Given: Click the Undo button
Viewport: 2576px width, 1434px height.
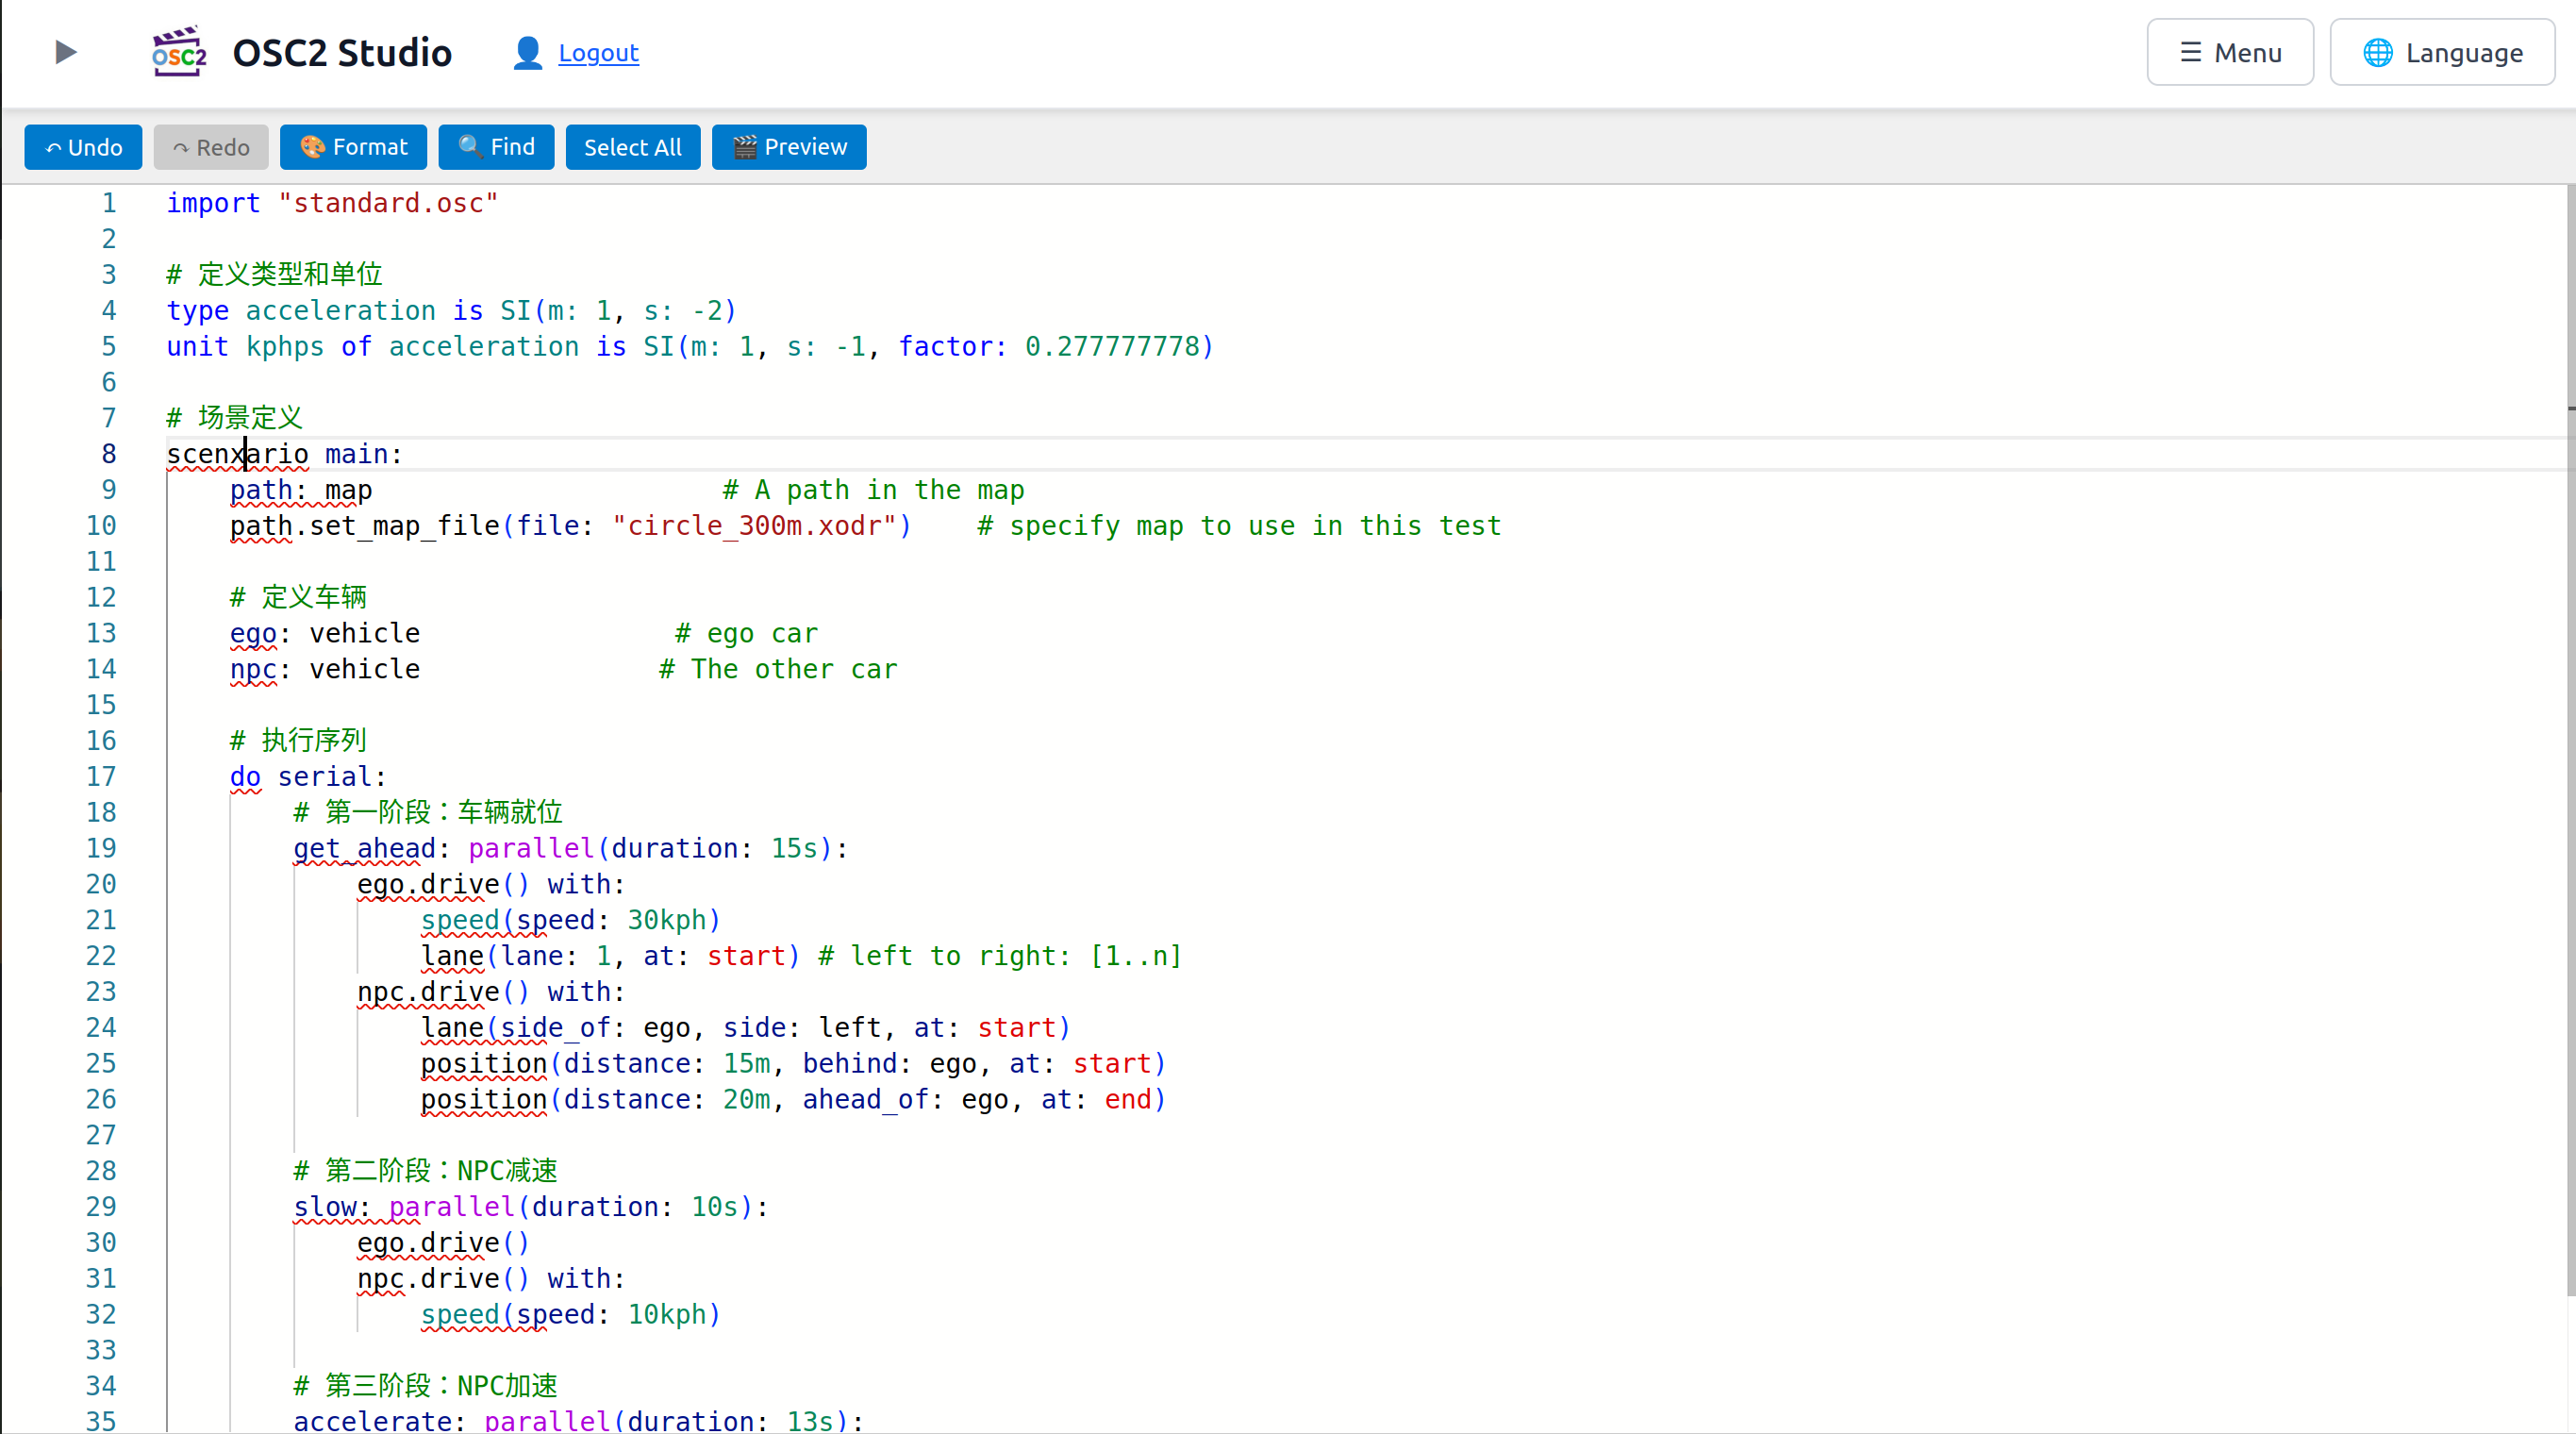Looking at the screenshot, I should tap(83, 147).
